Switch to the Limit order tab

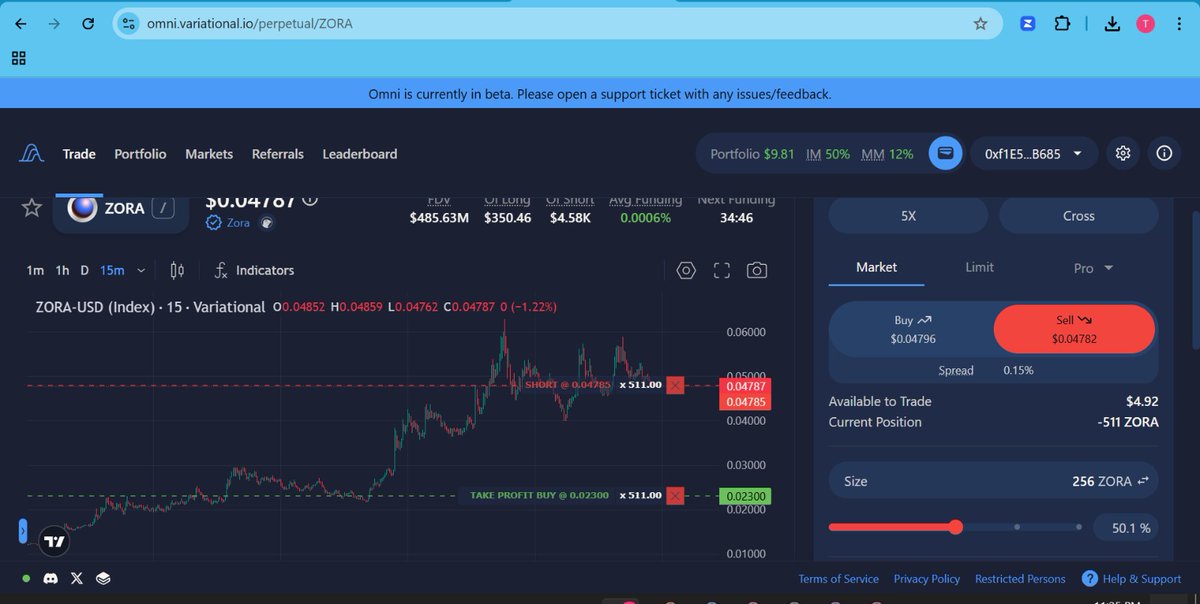pyautogui.click(x=979, y=267)
